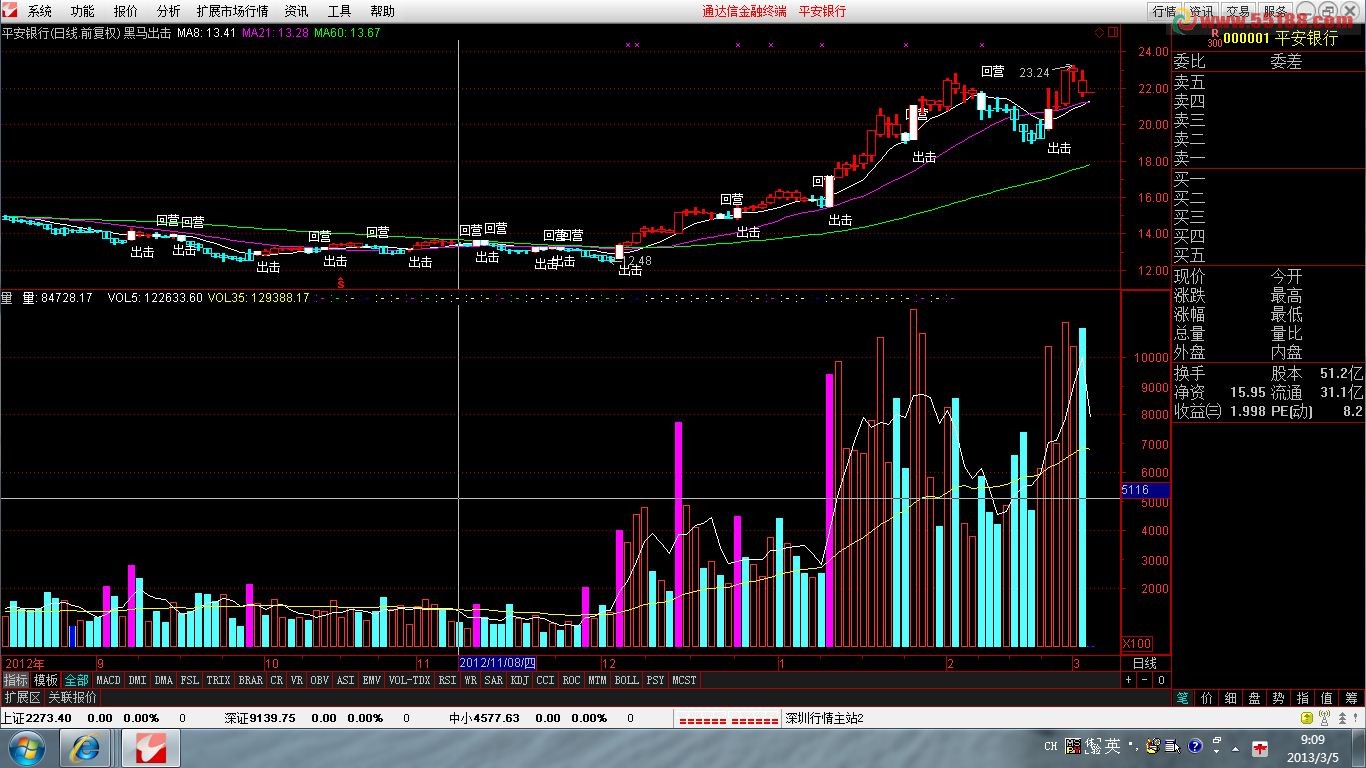Switch to the ASI indicator
The image size is (1366, 768).
(x=345, y=680)
